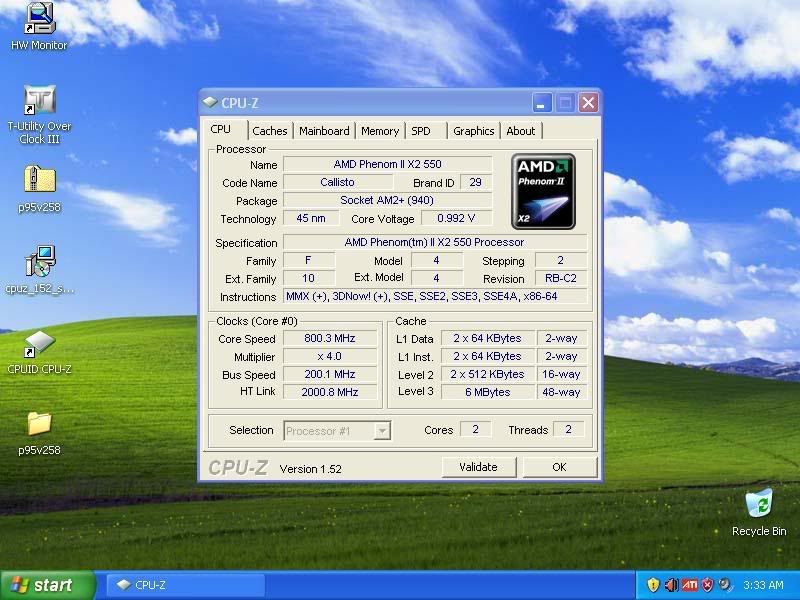This screenshot has height=600, width=800.
Task: Click the red antivirus shield tray icon
Action: click(707, 585)
